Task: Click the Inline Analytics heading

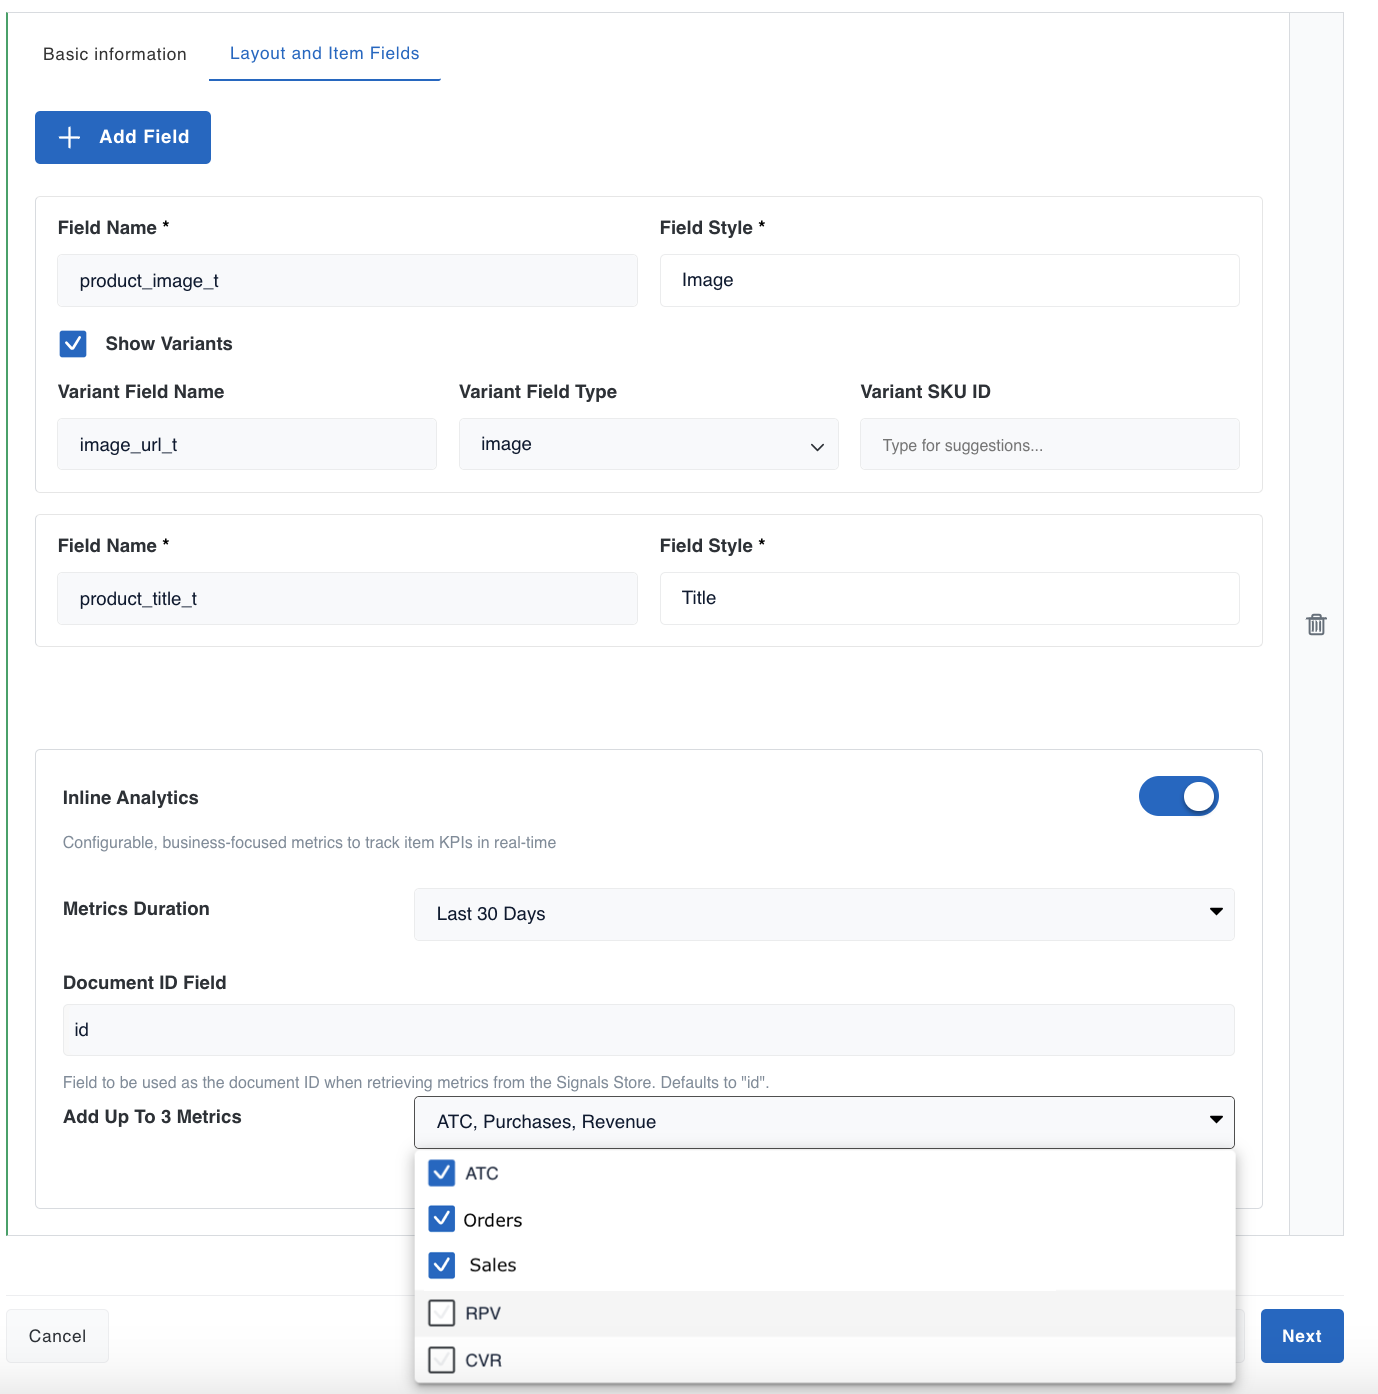Action: 131,798
